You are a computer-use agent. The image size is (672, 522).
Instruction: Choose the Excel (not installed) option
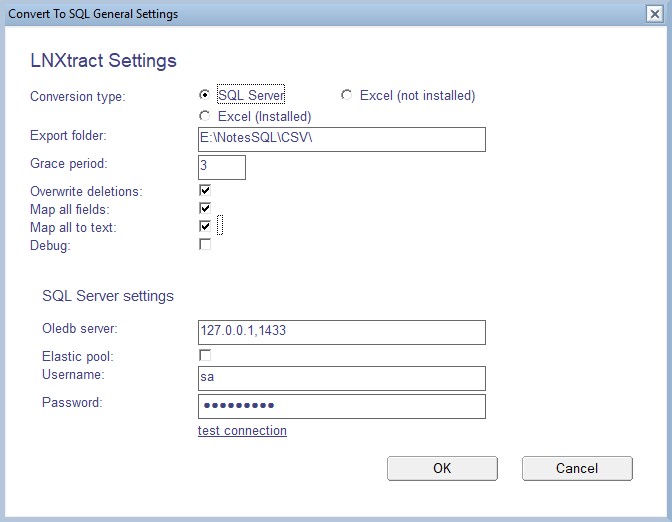click(x=347, y=95)
